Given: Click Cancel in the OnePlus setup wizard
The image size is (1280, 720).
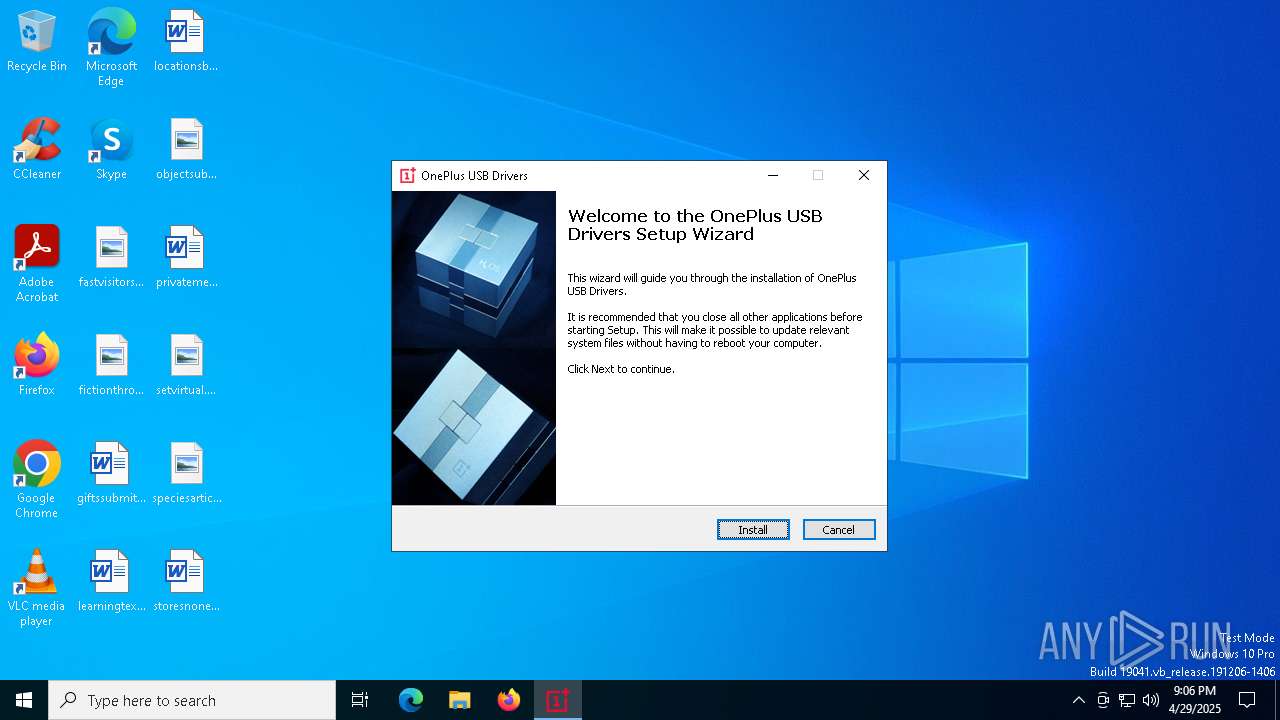Looking at the screenshot, I should coord(839,530).
